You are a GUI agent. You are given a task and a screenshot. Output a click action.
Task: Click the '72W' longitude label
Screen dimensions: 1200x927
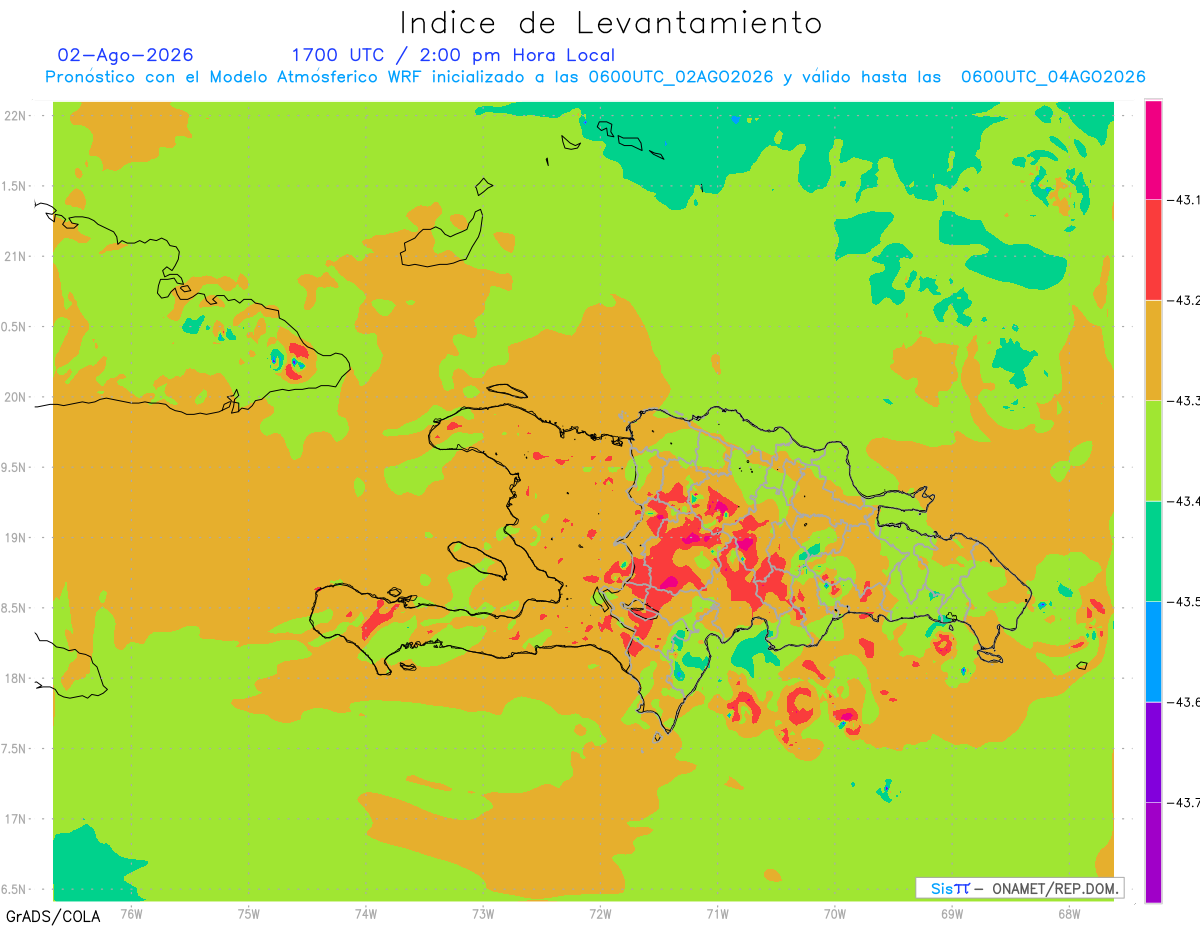(600, 914)
